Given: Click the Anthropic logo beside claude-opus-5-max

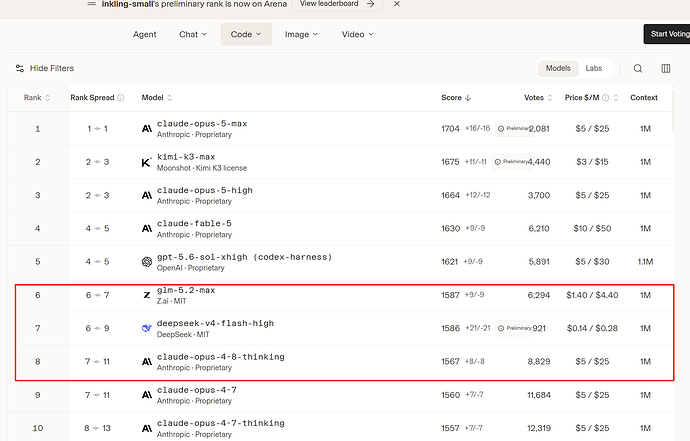Looking at the screenshot, I should [x=147, y=129].
